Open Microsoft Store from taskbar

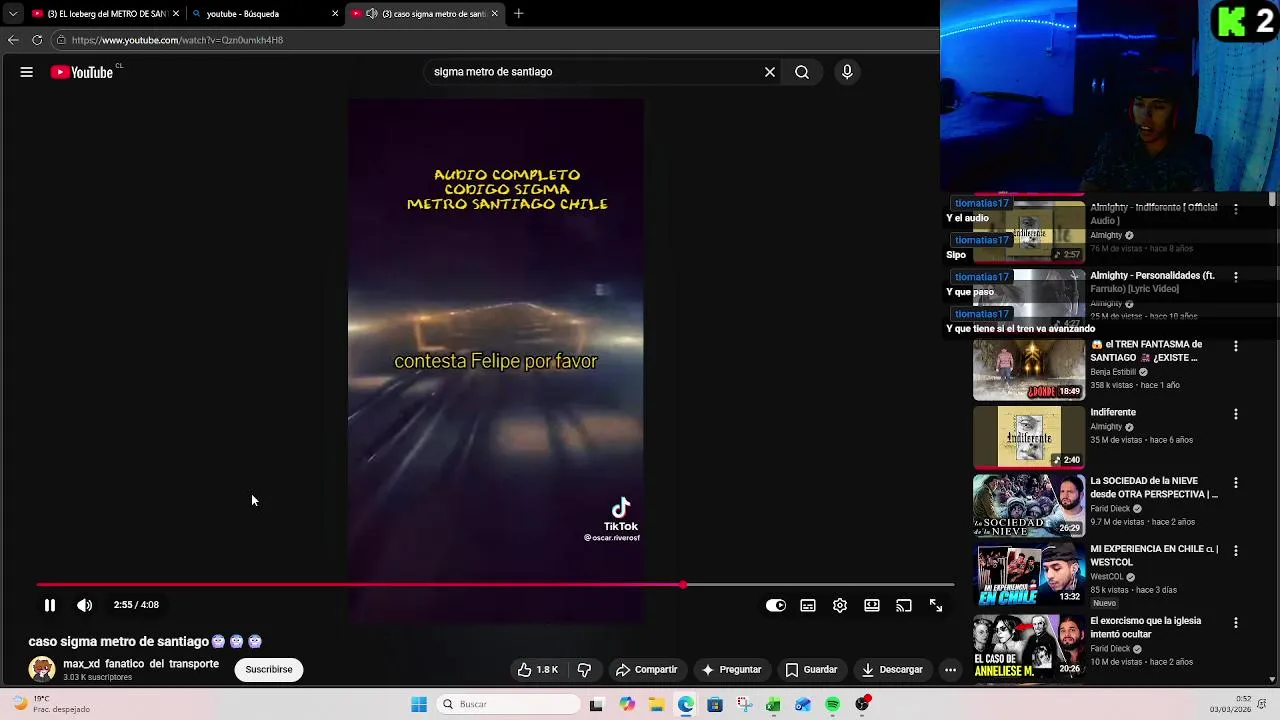click(x=715, y=705)
